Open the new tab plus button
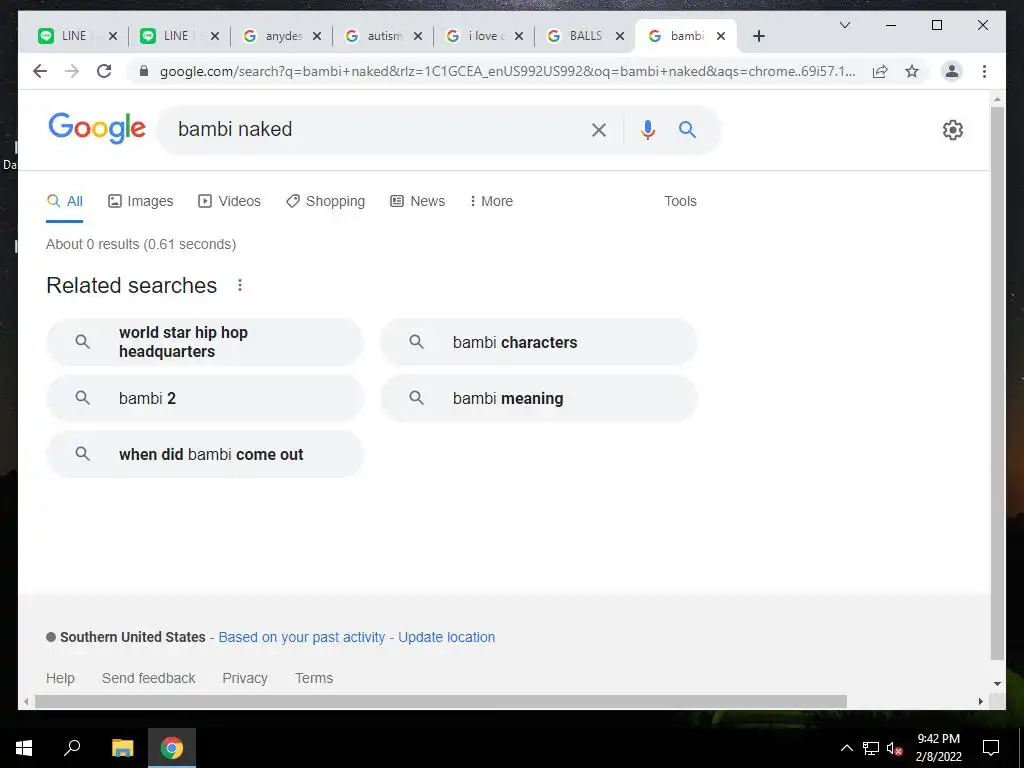The height and width of the screenshot is (768, 1024). click(x=758, y=36)
